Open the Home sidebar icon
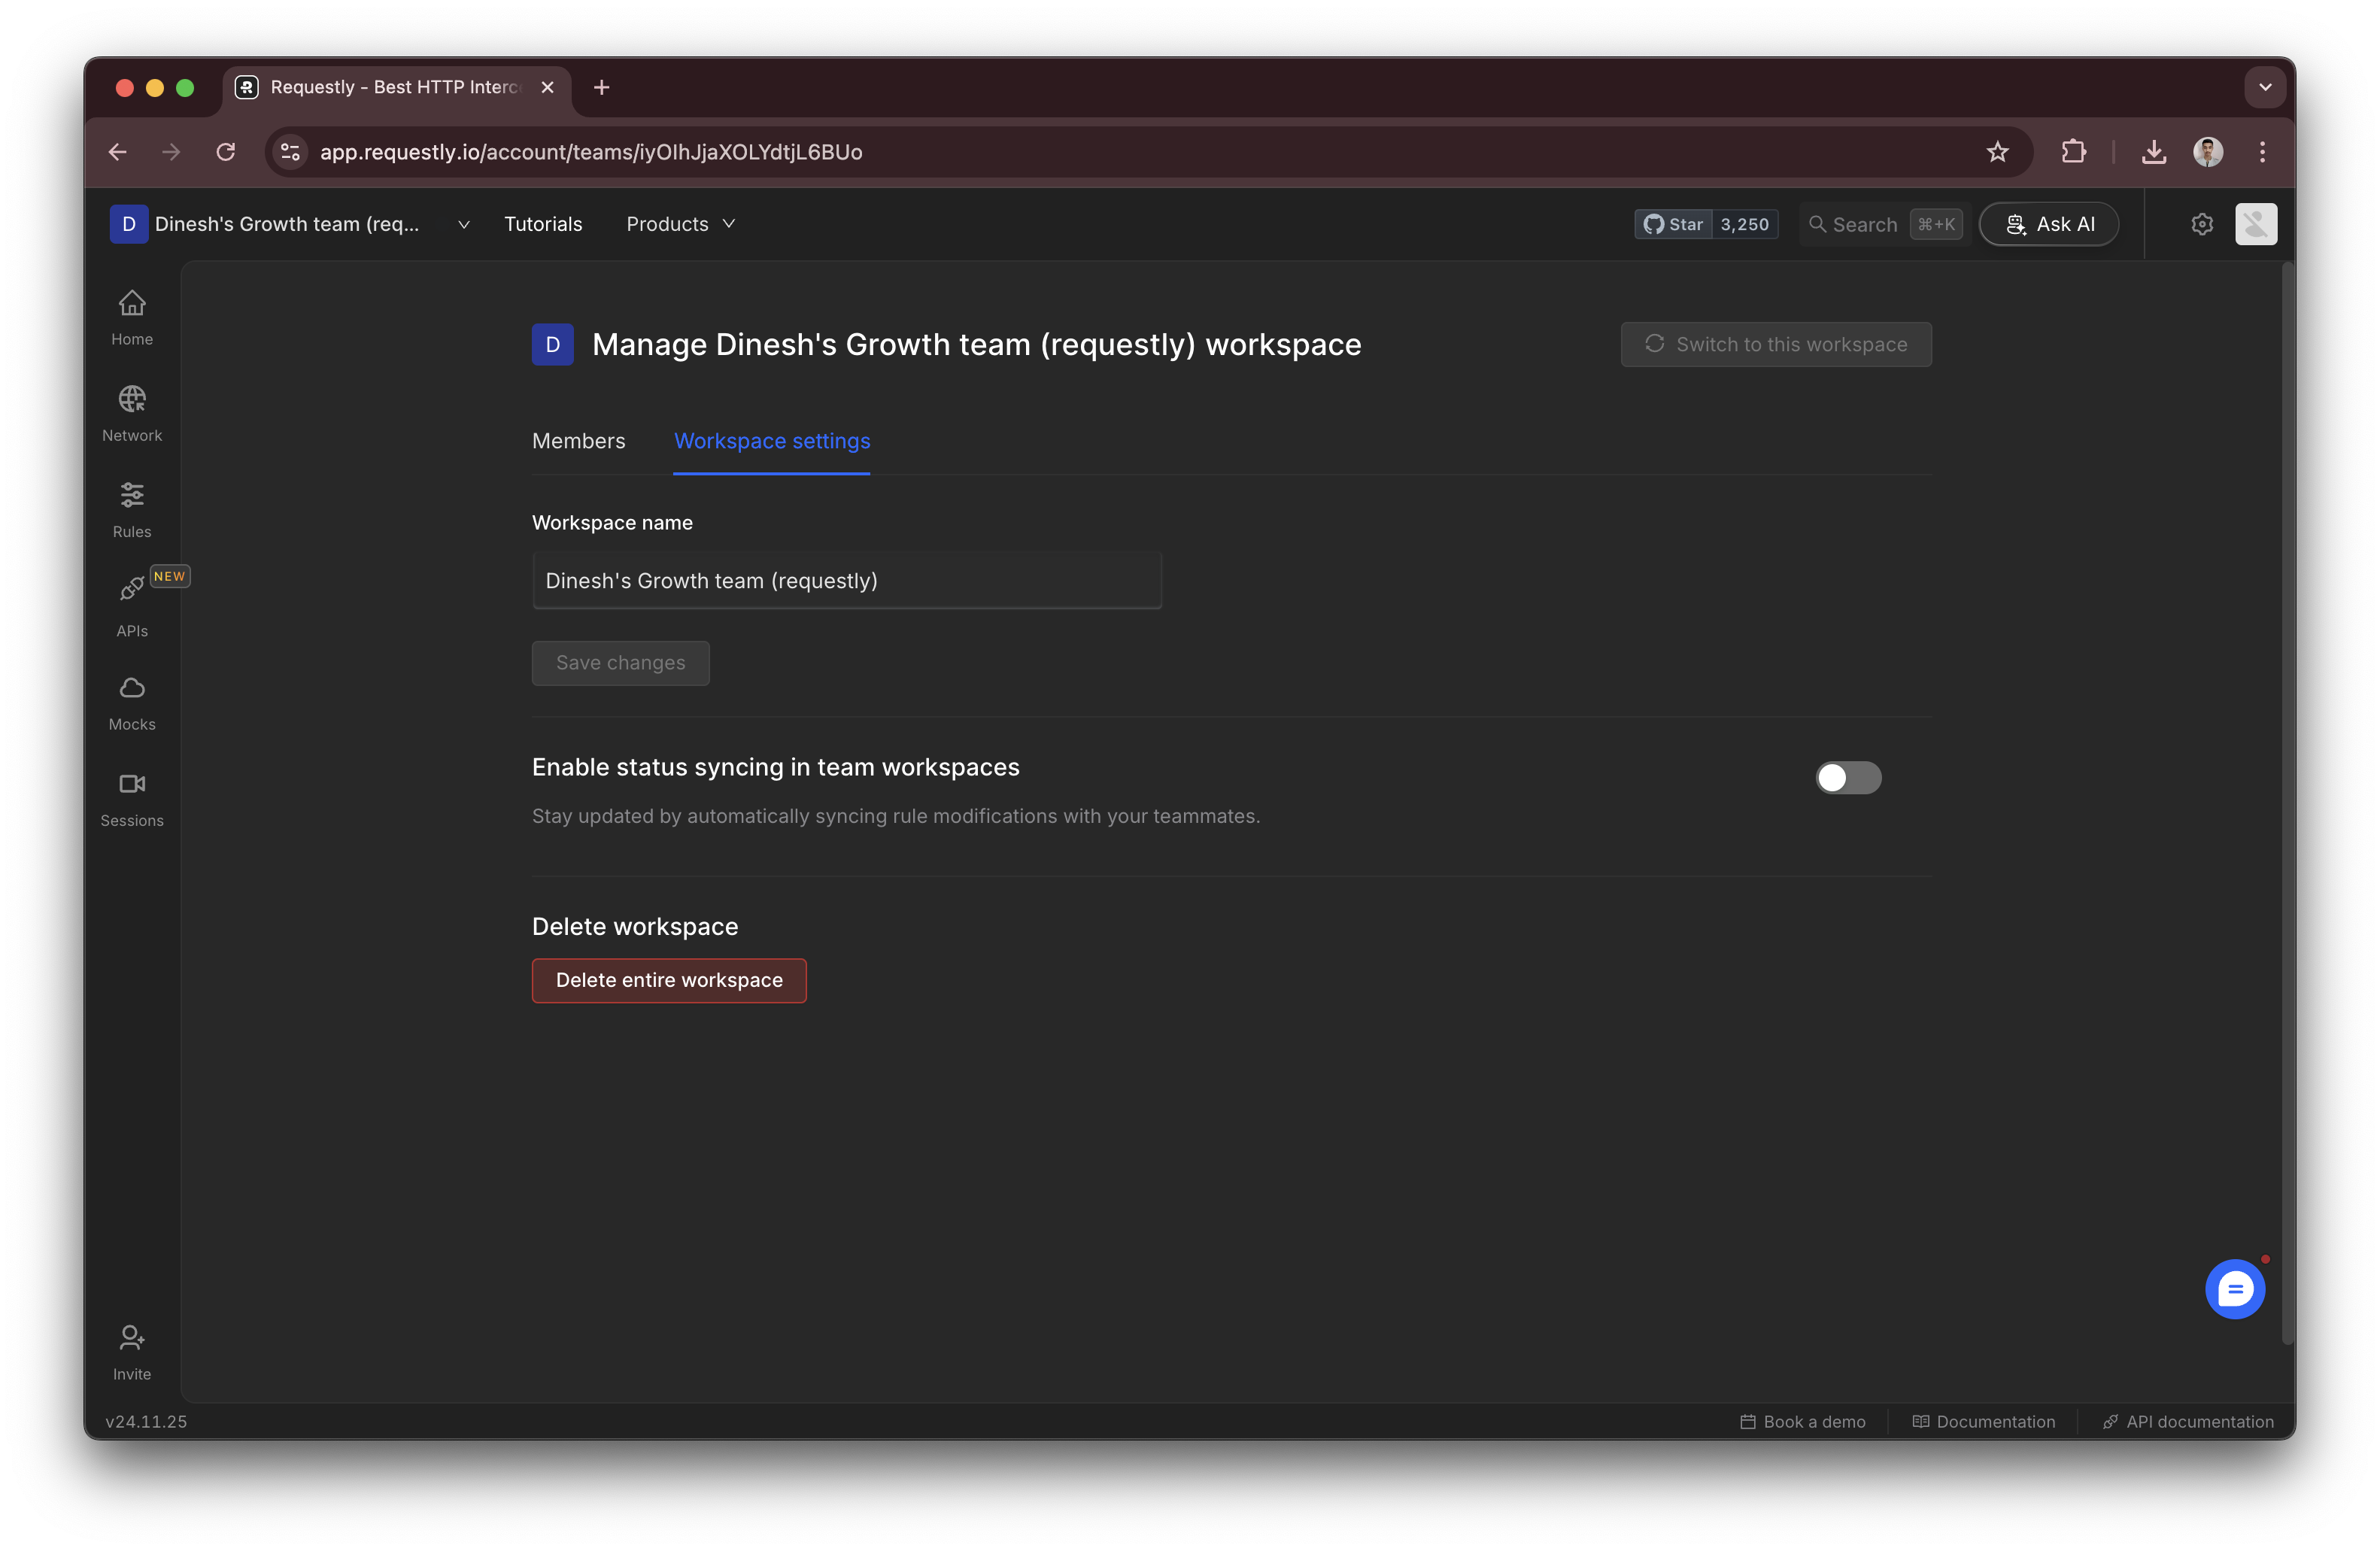Screen dimensions: 2380x1551 132,316
